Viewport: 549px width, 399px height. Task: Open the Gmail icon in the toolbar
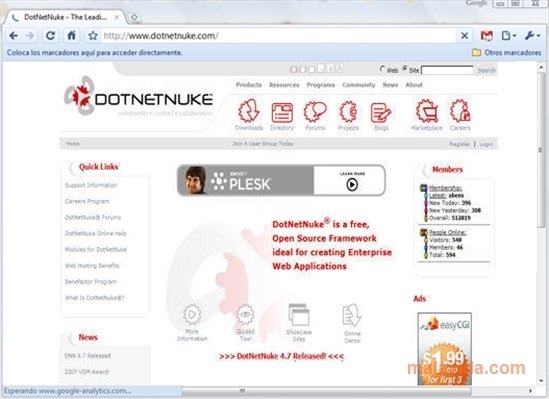pos(487,35)
